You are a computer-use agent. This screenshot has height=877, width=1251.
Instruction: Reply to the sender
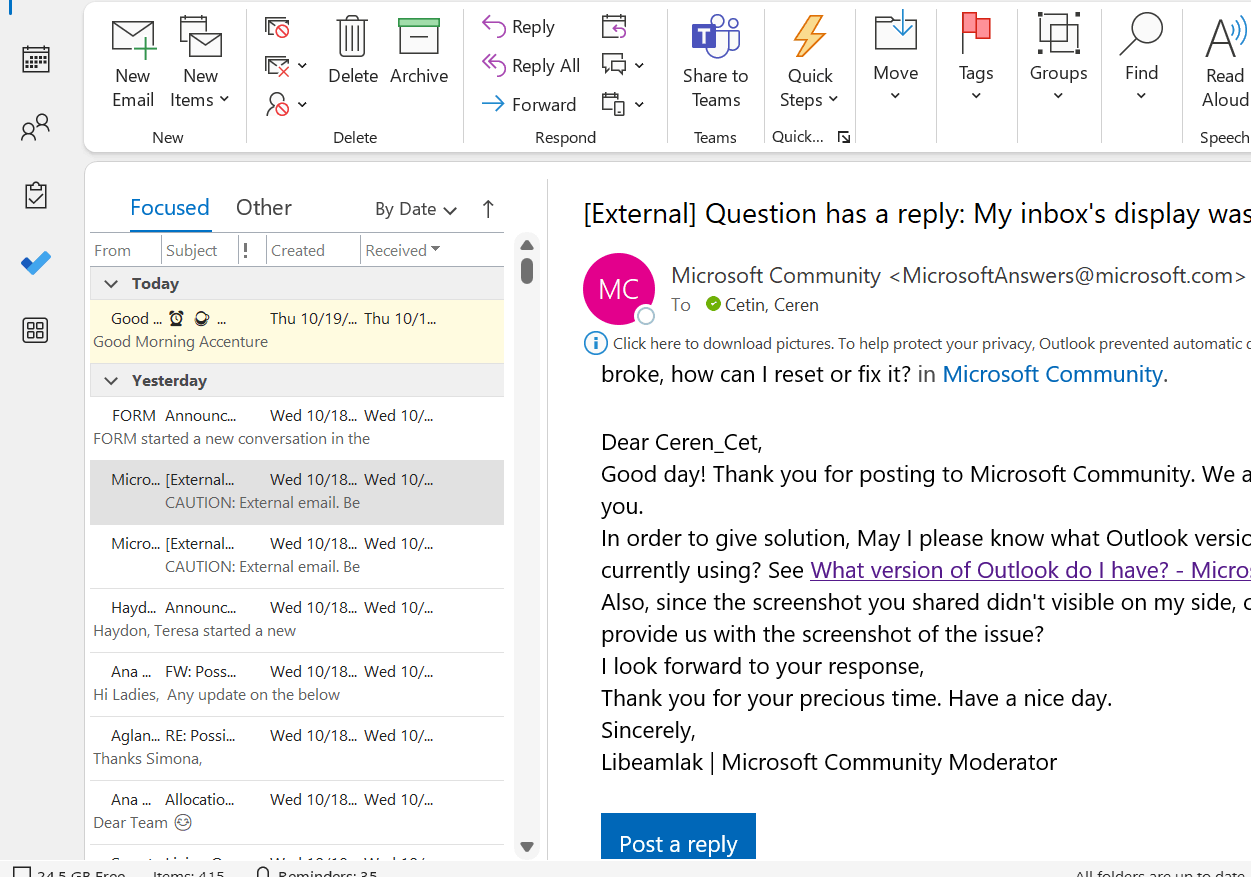[x=518, y=27]
